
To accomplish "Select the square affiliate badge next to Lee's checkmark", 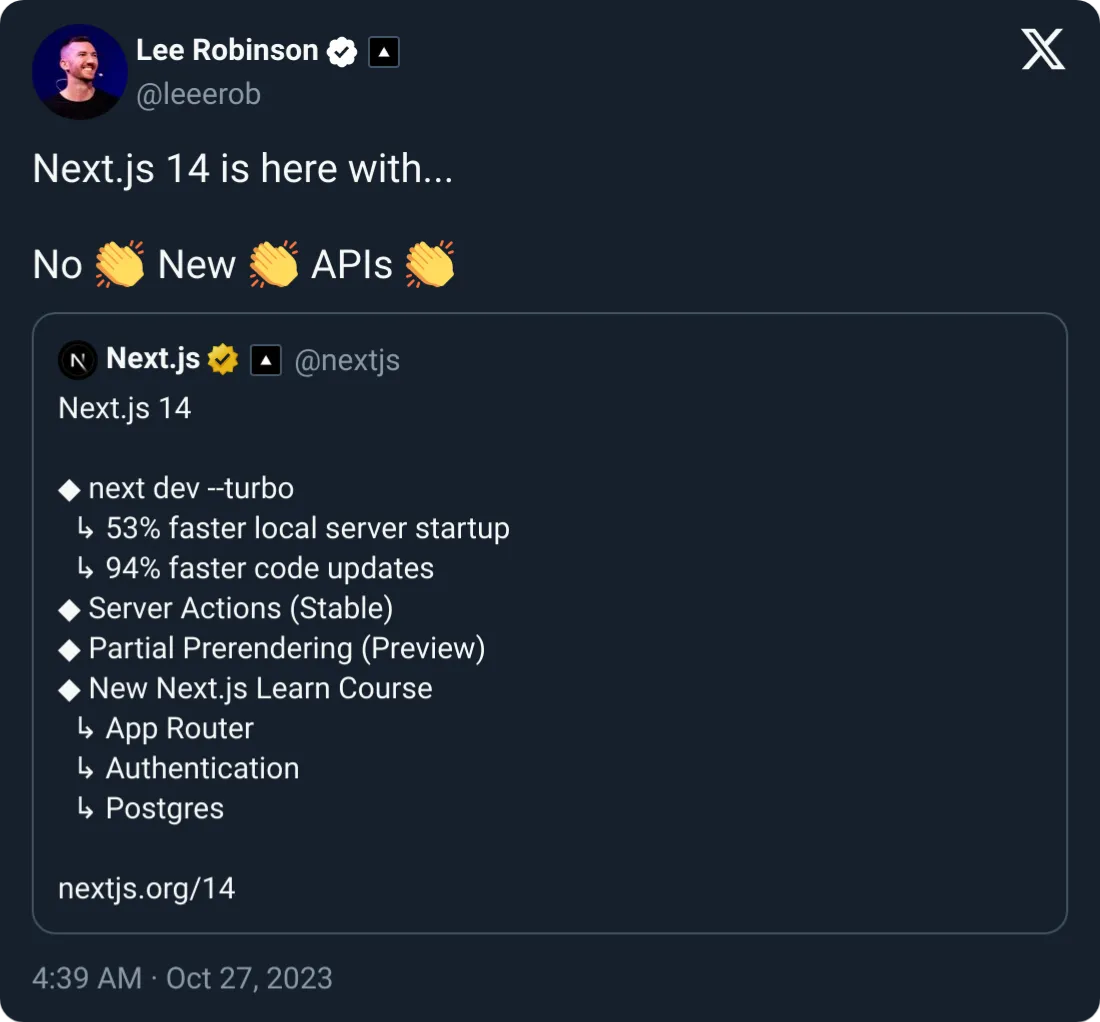I will coord(384,50).
